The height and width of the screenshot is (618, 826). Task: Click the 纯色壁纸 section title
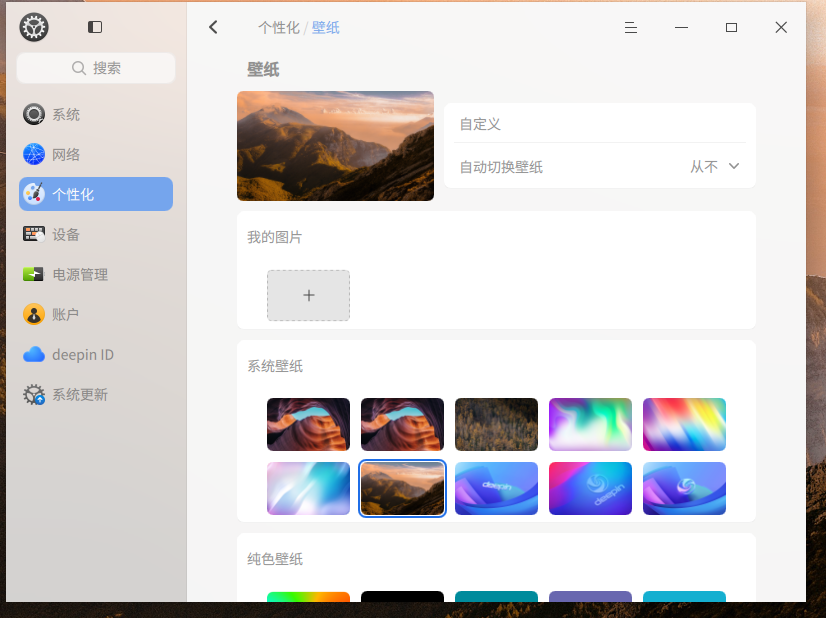(x=275, y=559)
